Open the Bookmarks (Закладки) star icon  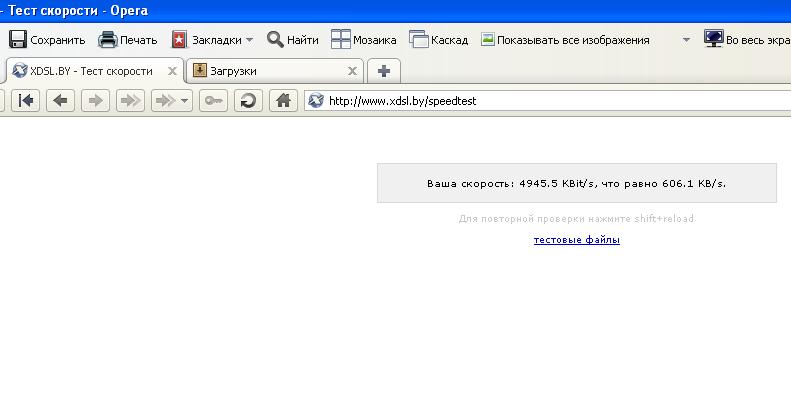pyautogui.click(x=180, y=39)
